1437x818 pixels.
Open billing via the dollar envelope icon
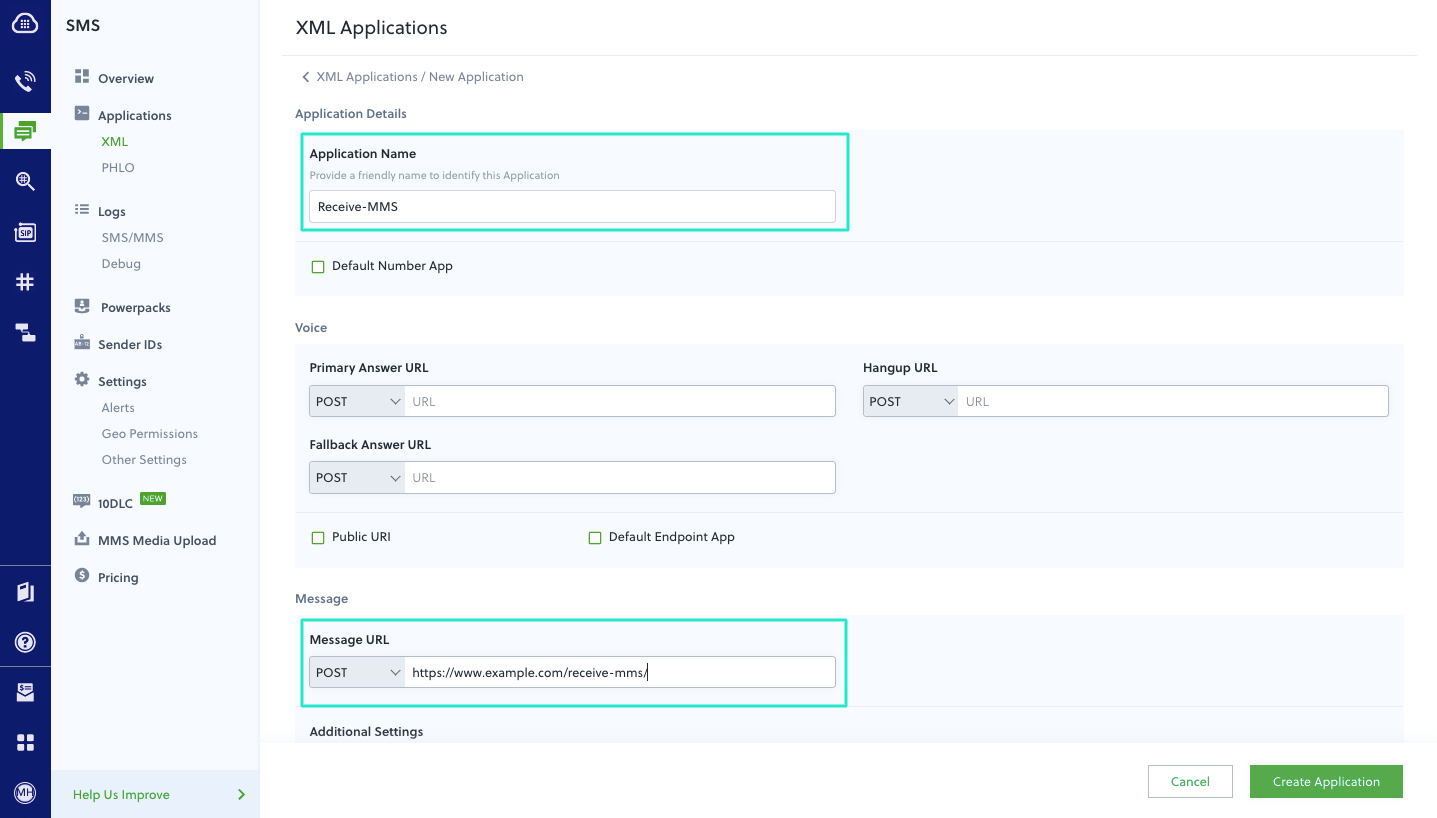[x=25, y=691]
